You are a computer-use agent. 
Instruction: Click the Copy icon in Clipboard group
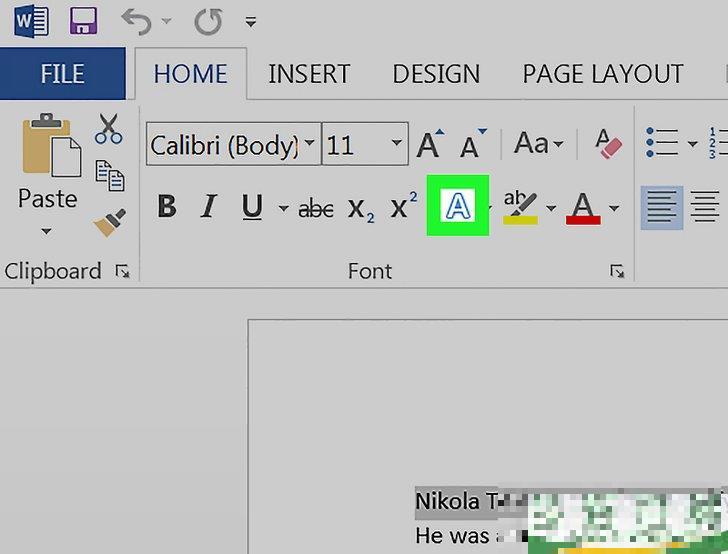[x=109, y=175]
